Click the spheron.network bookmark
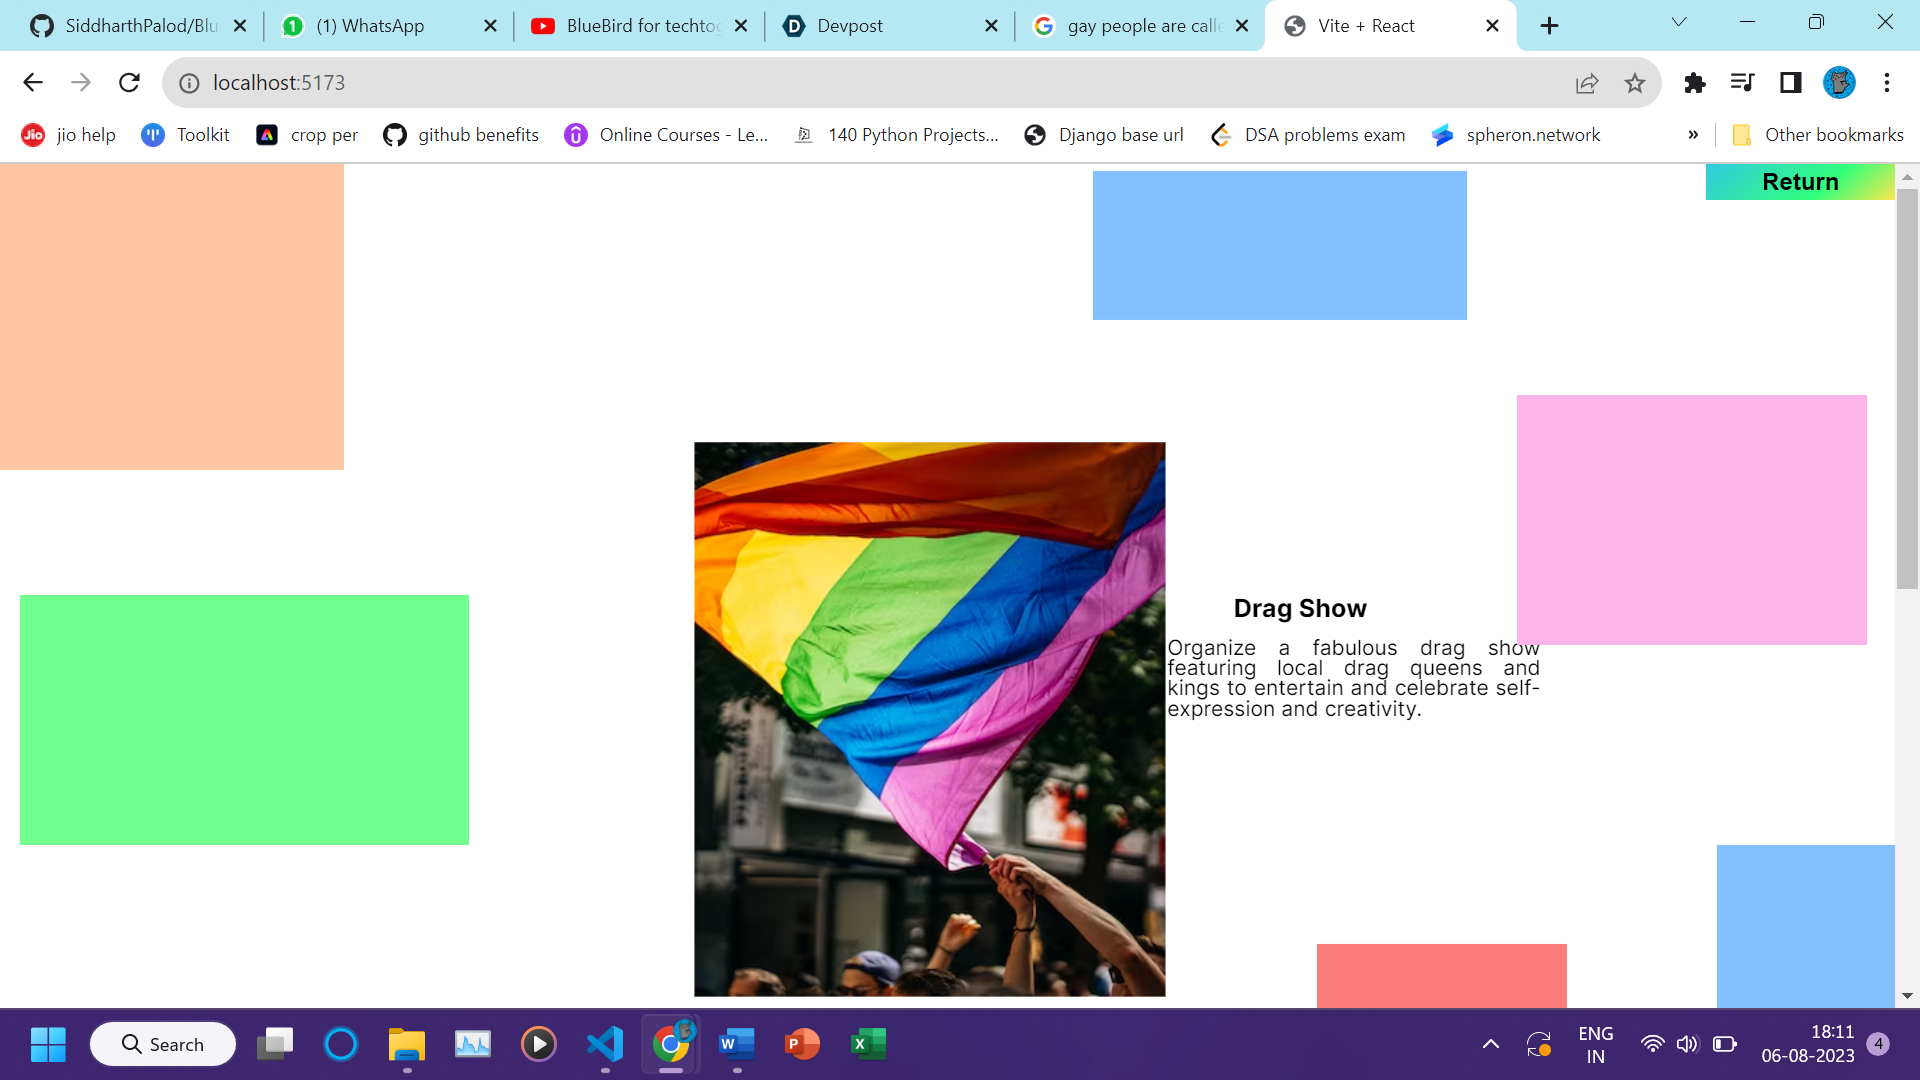The width and height of the screenshot is (1920, 1080). pyautogui.click(x=1531, y=134)
